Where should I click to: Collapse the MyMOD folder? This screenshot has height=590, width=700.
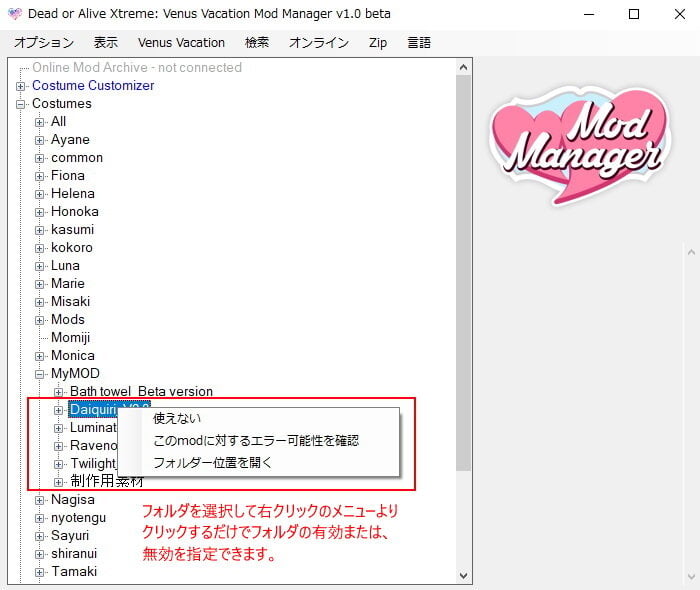(40, 374)
